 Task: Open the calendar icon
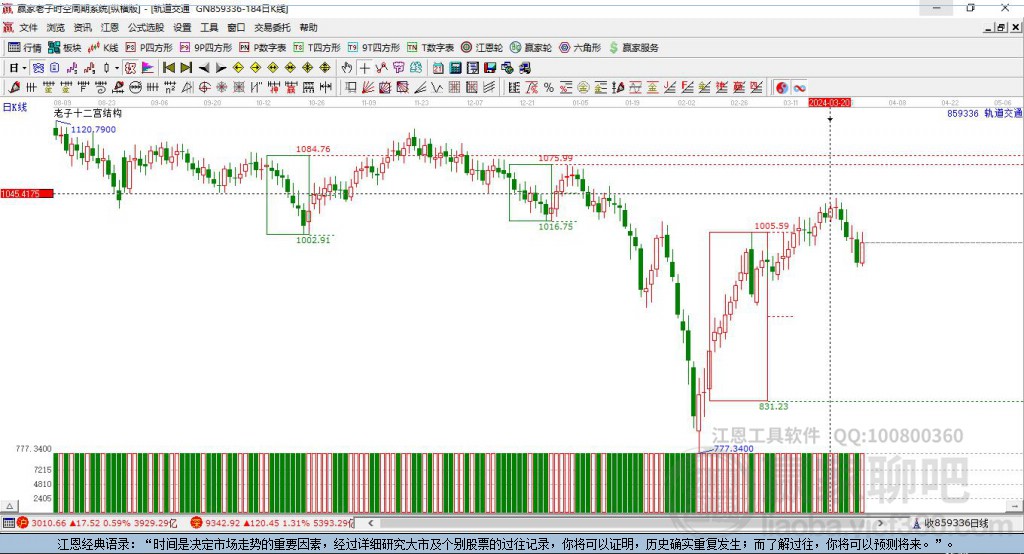click(x=438, y=68)
